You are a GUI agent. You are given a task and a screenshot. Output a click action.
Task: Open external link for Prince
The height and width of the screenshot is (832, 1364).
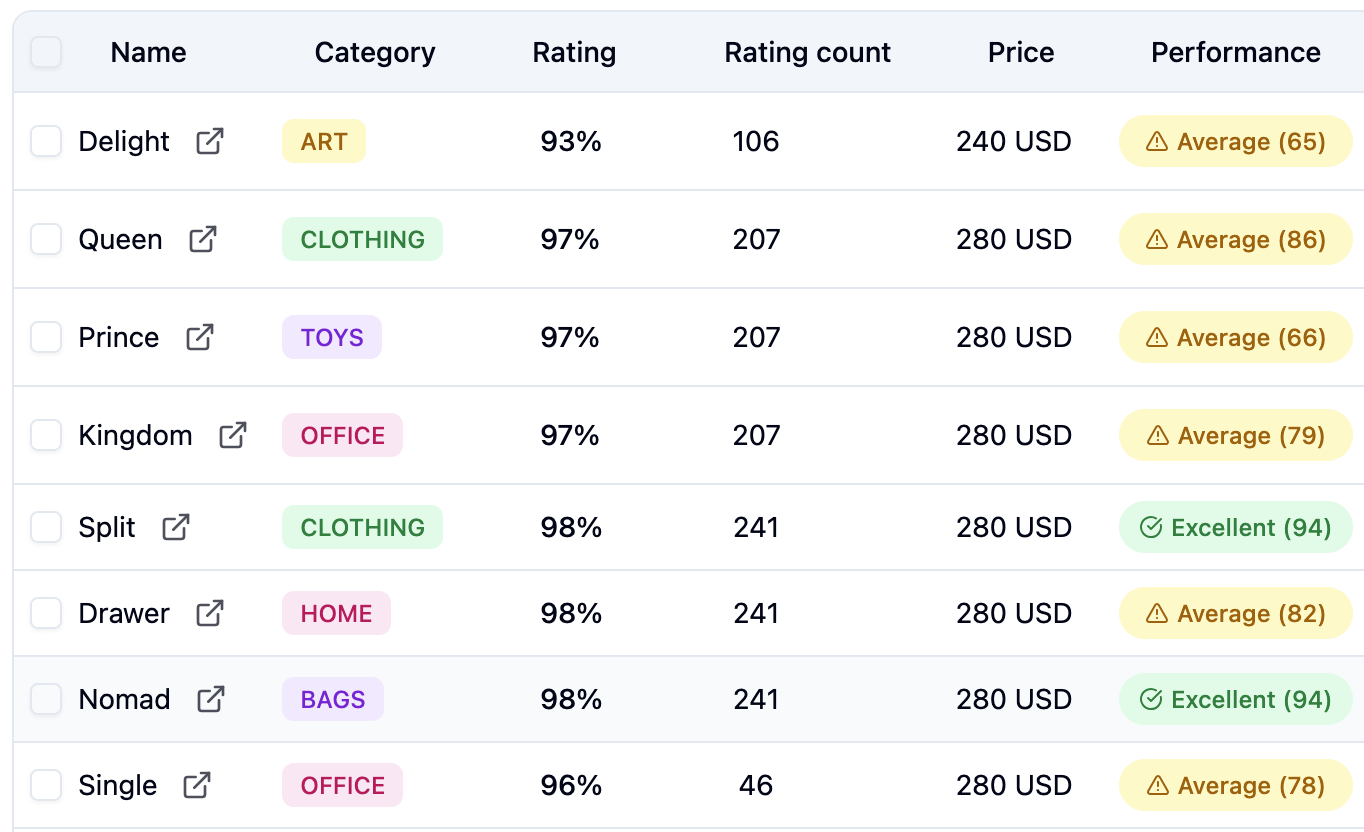[199, 337]
